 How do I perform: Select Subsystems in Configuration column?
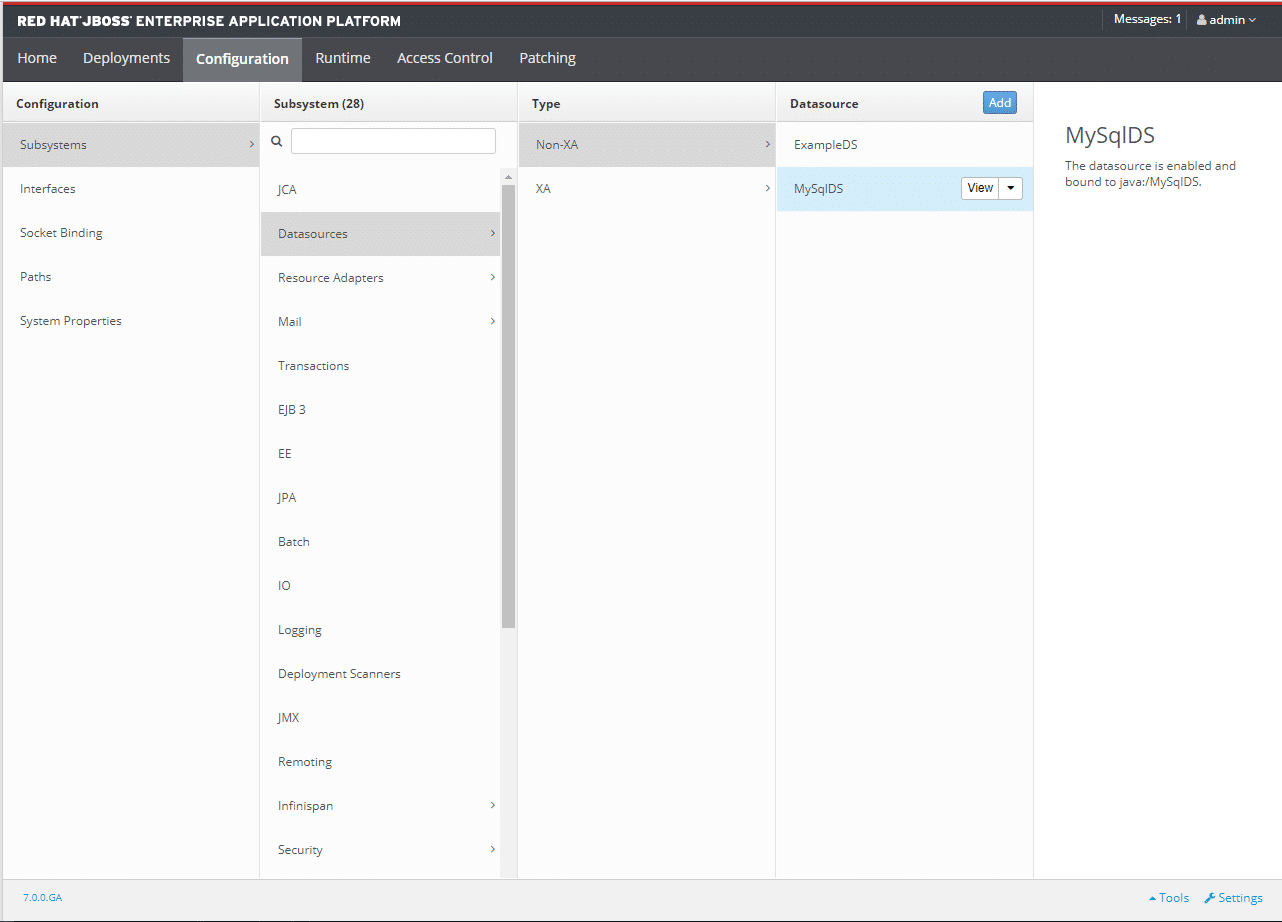coord(130,145)
